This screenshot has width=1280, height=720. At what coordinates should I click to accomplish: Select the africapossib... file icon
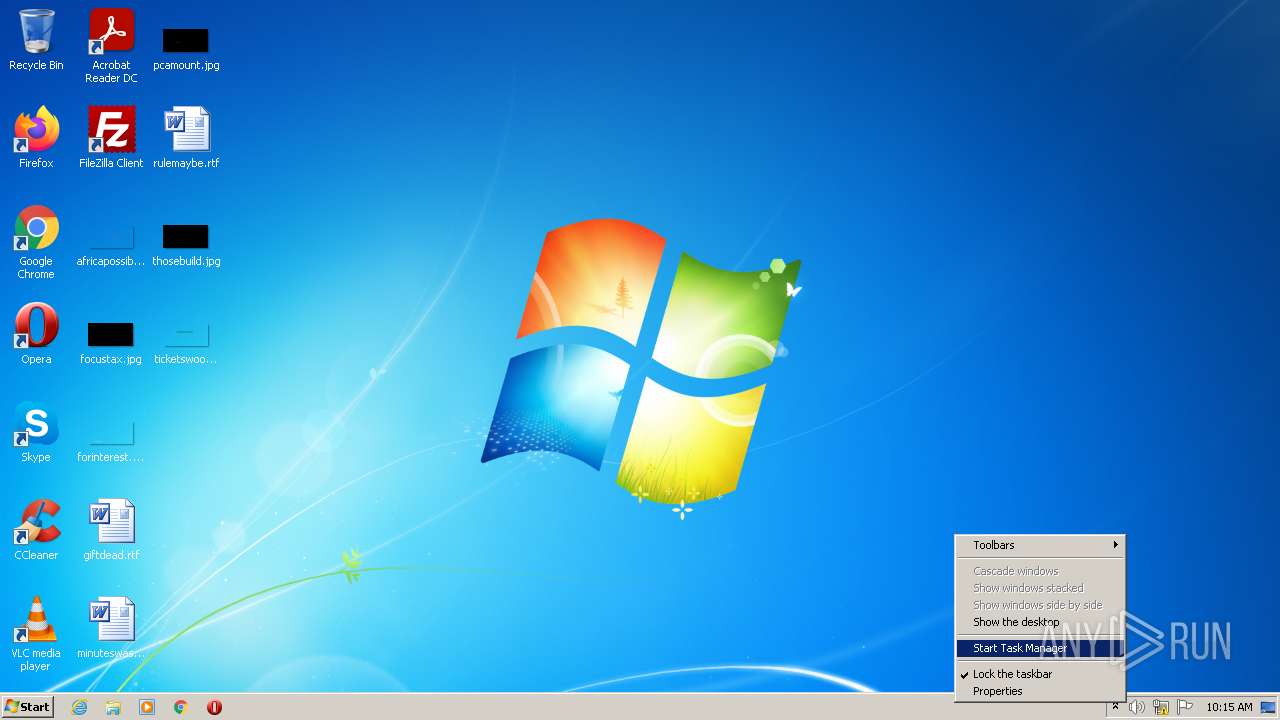111,246
